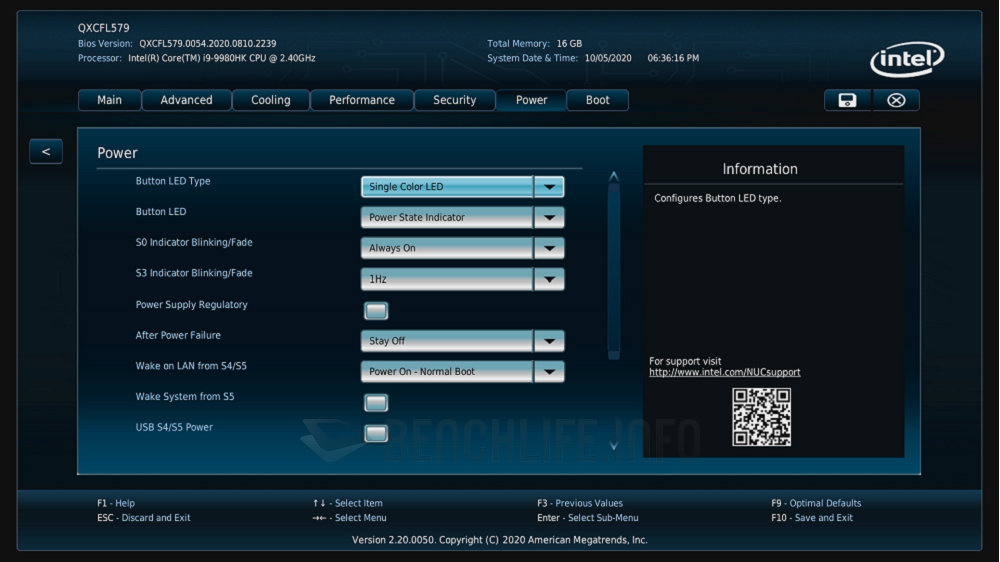The image size is (1000, 562).
Task: Click the Wake System from S5 label
Action: 185,397
